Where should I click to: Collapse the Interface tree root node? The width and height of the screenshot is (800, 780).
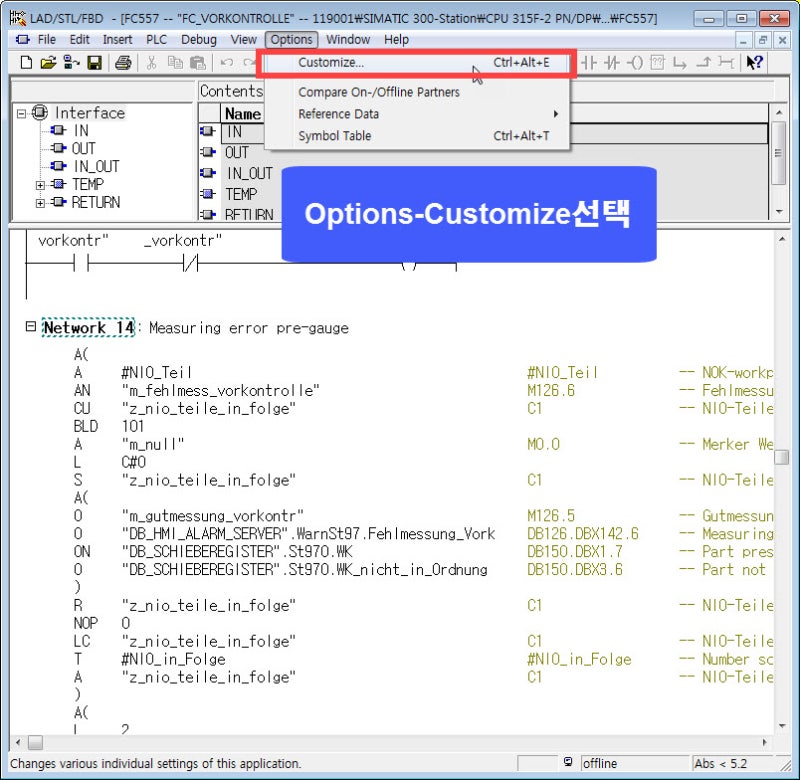[x=22, y=114]
